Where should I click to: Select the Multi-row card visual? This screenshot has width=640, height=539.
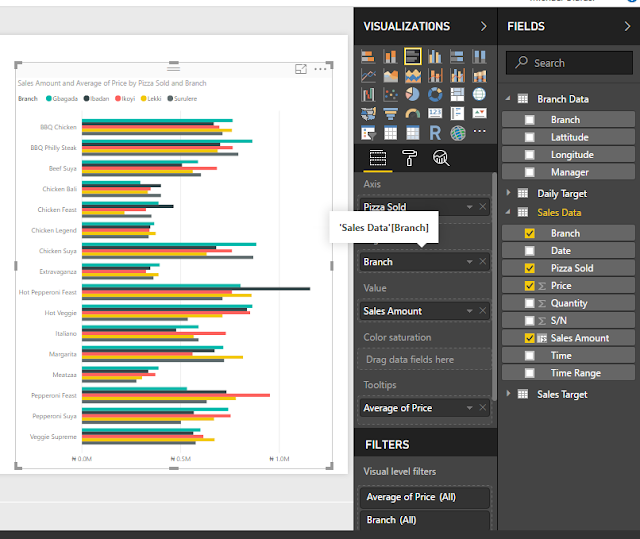[x=457, y=113]
